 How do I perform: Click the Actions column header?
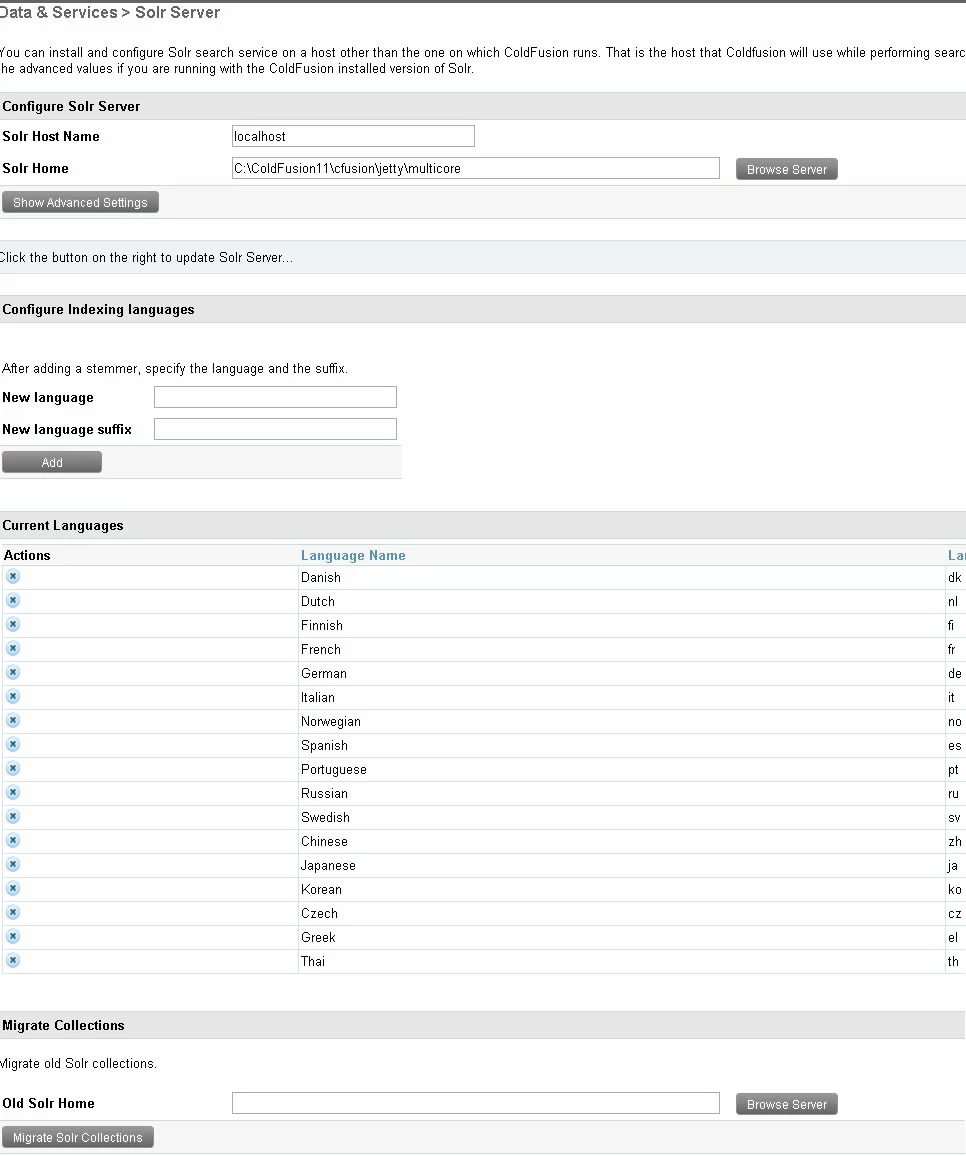coord(27,555)
